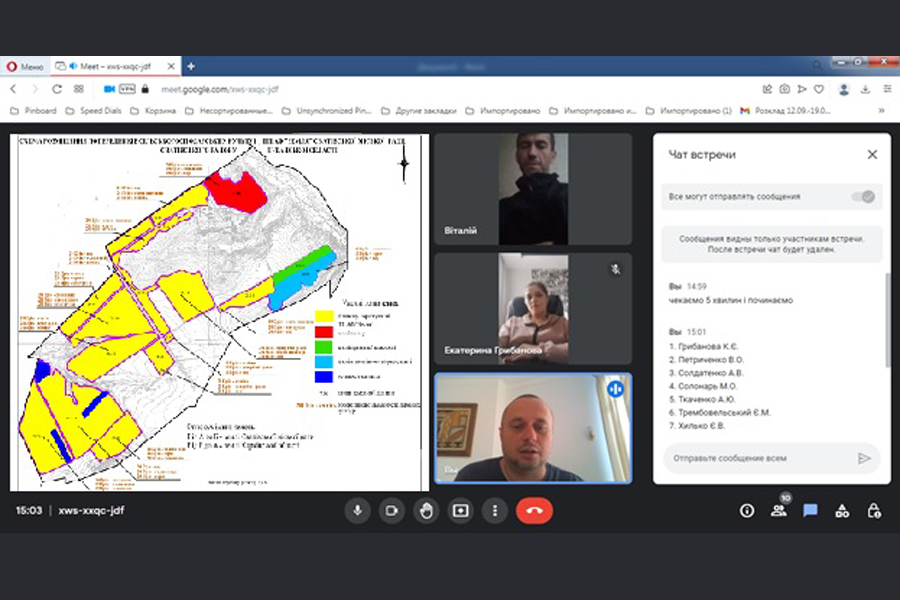
Task: Add page to bookmarks with heart icon
Action: pos(819,89)
